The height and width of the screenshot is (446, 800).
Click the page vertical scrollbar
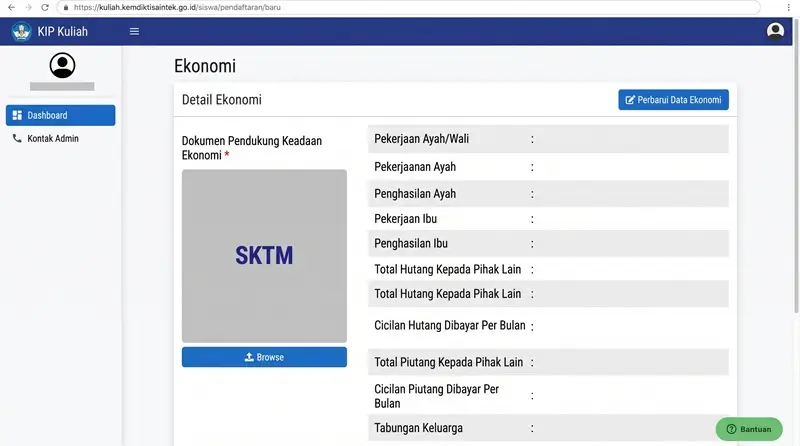[796, 166]
